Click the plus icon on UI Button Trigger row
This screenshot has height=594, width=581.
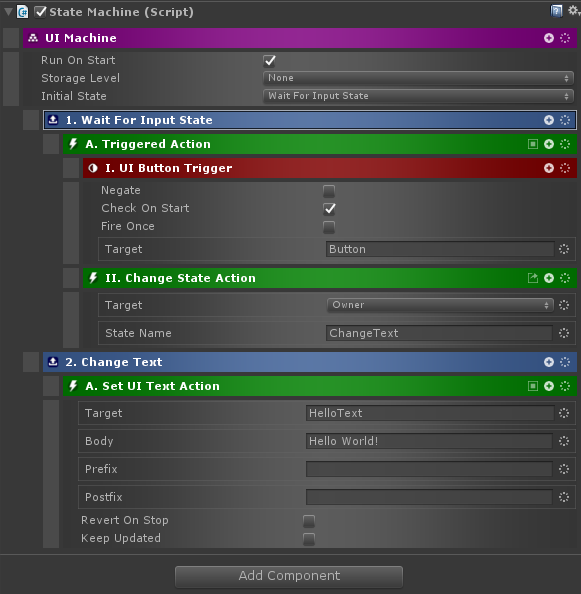tap(548, 168)
